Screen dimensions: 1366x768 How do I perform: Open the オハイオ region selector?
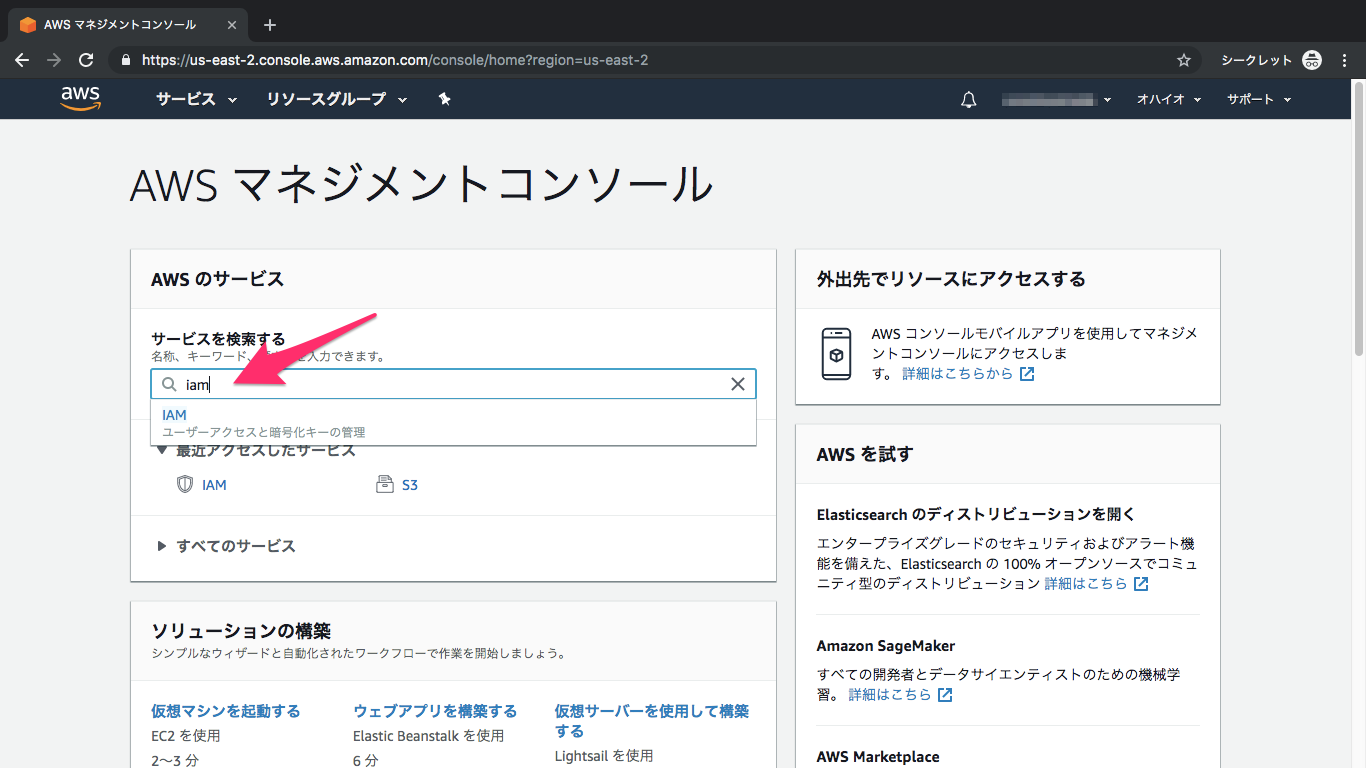coord(1168,99)
